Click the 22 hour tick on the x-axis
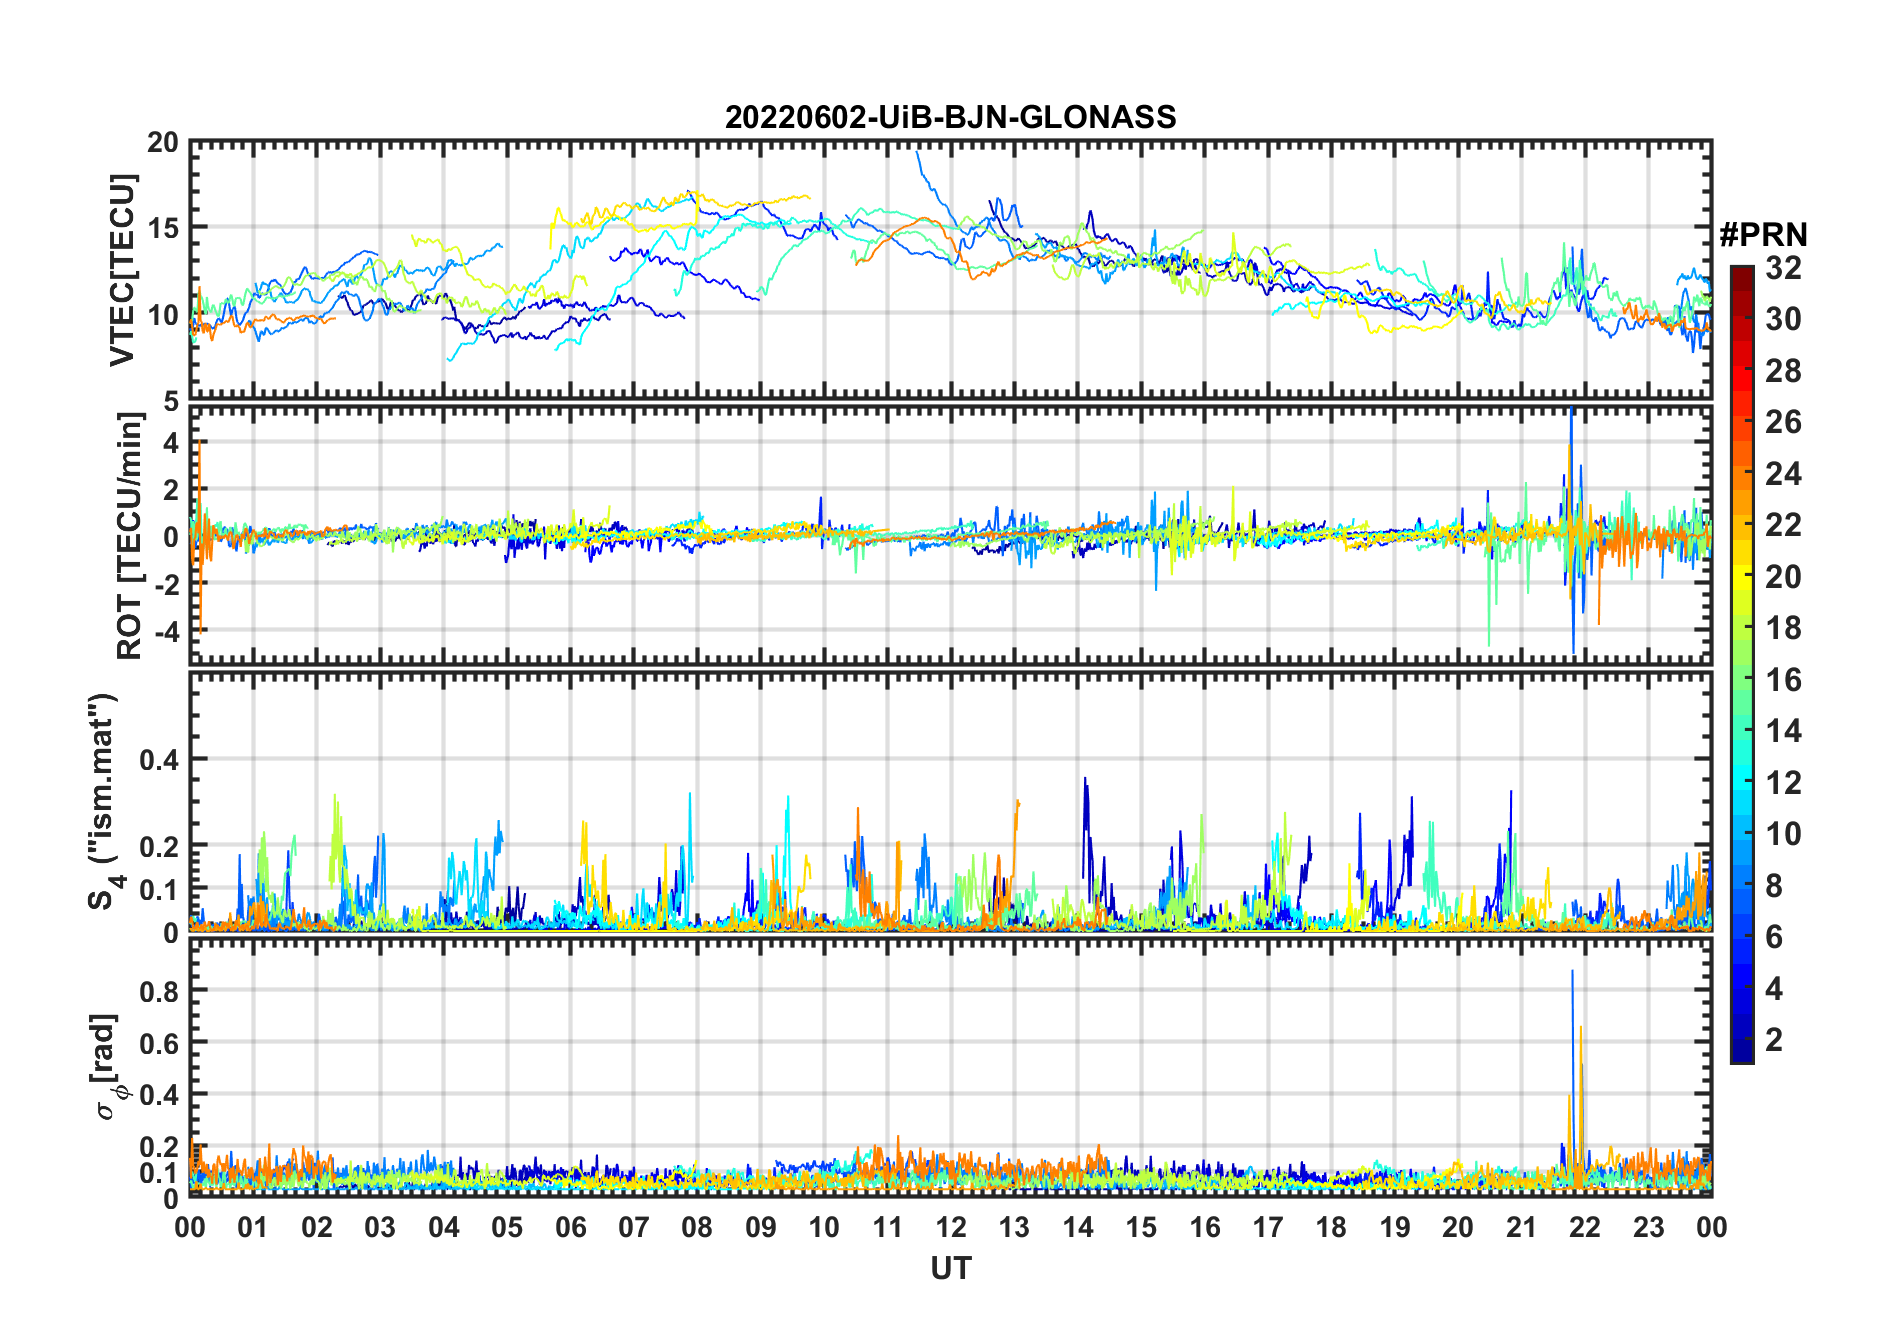1902x1330 pixels. tap(1585, 1227)
